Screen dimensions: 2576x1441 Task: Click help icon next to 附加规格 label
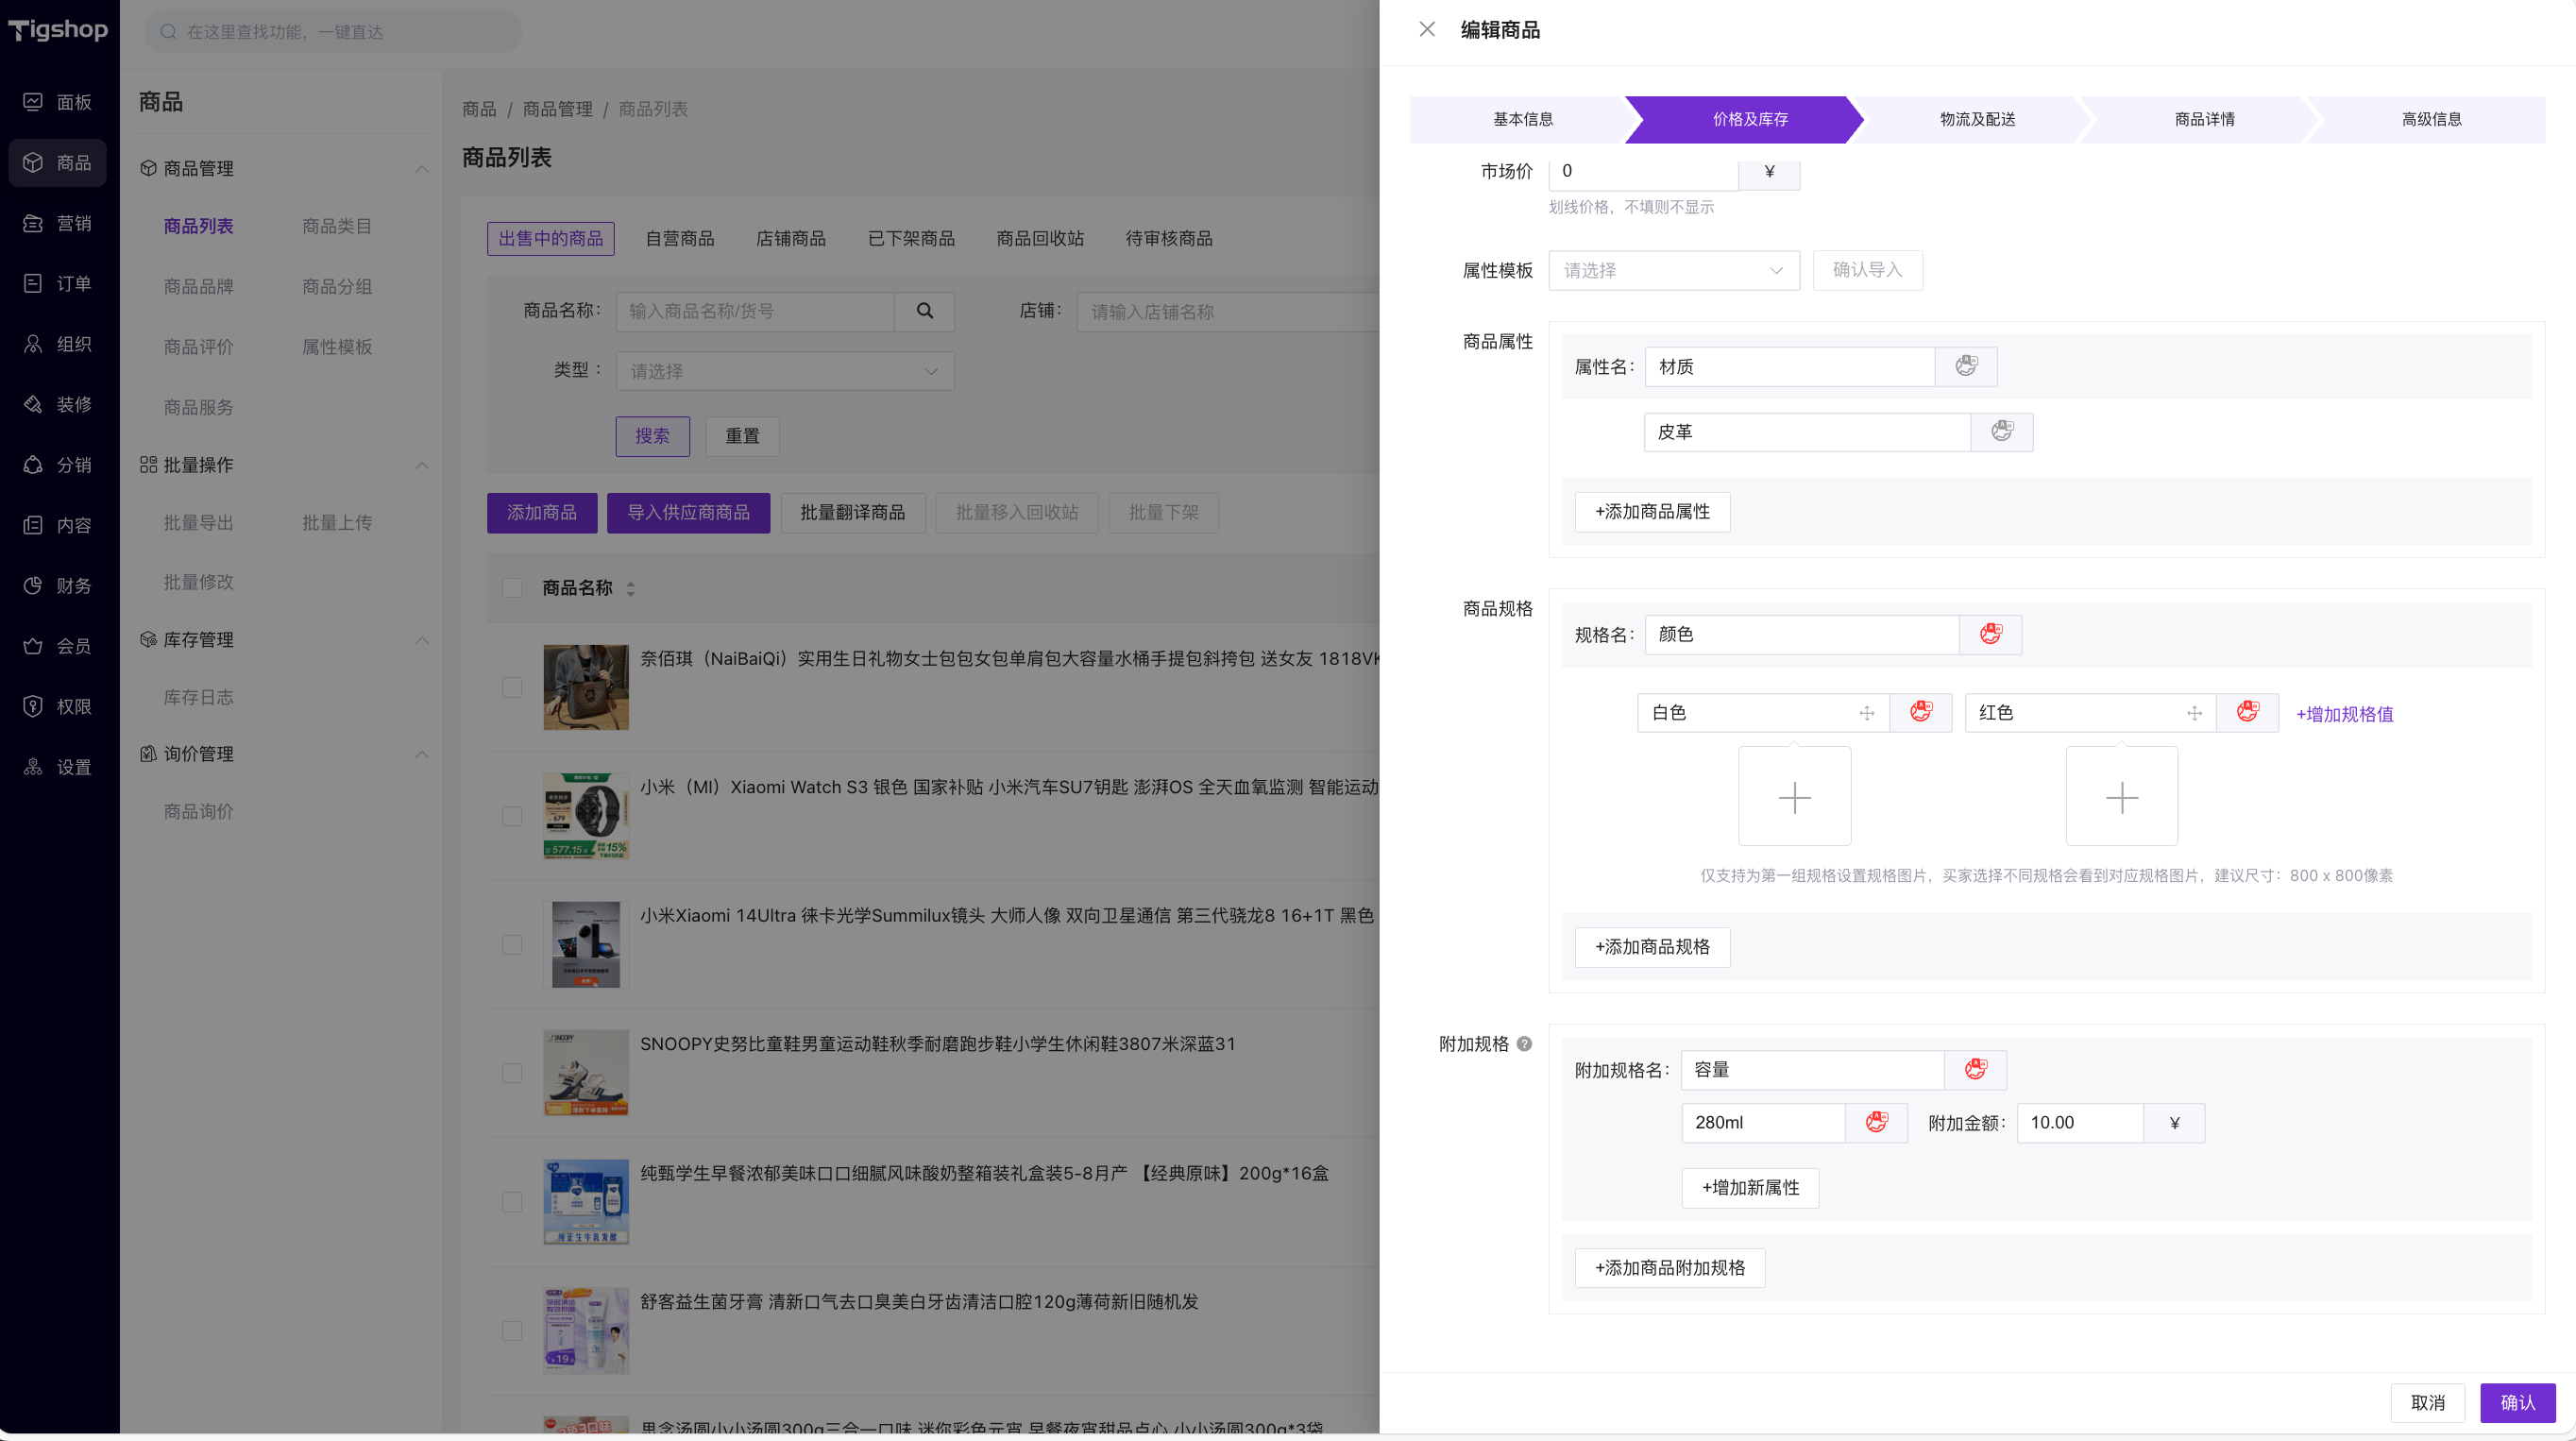pos(1524,1044)
